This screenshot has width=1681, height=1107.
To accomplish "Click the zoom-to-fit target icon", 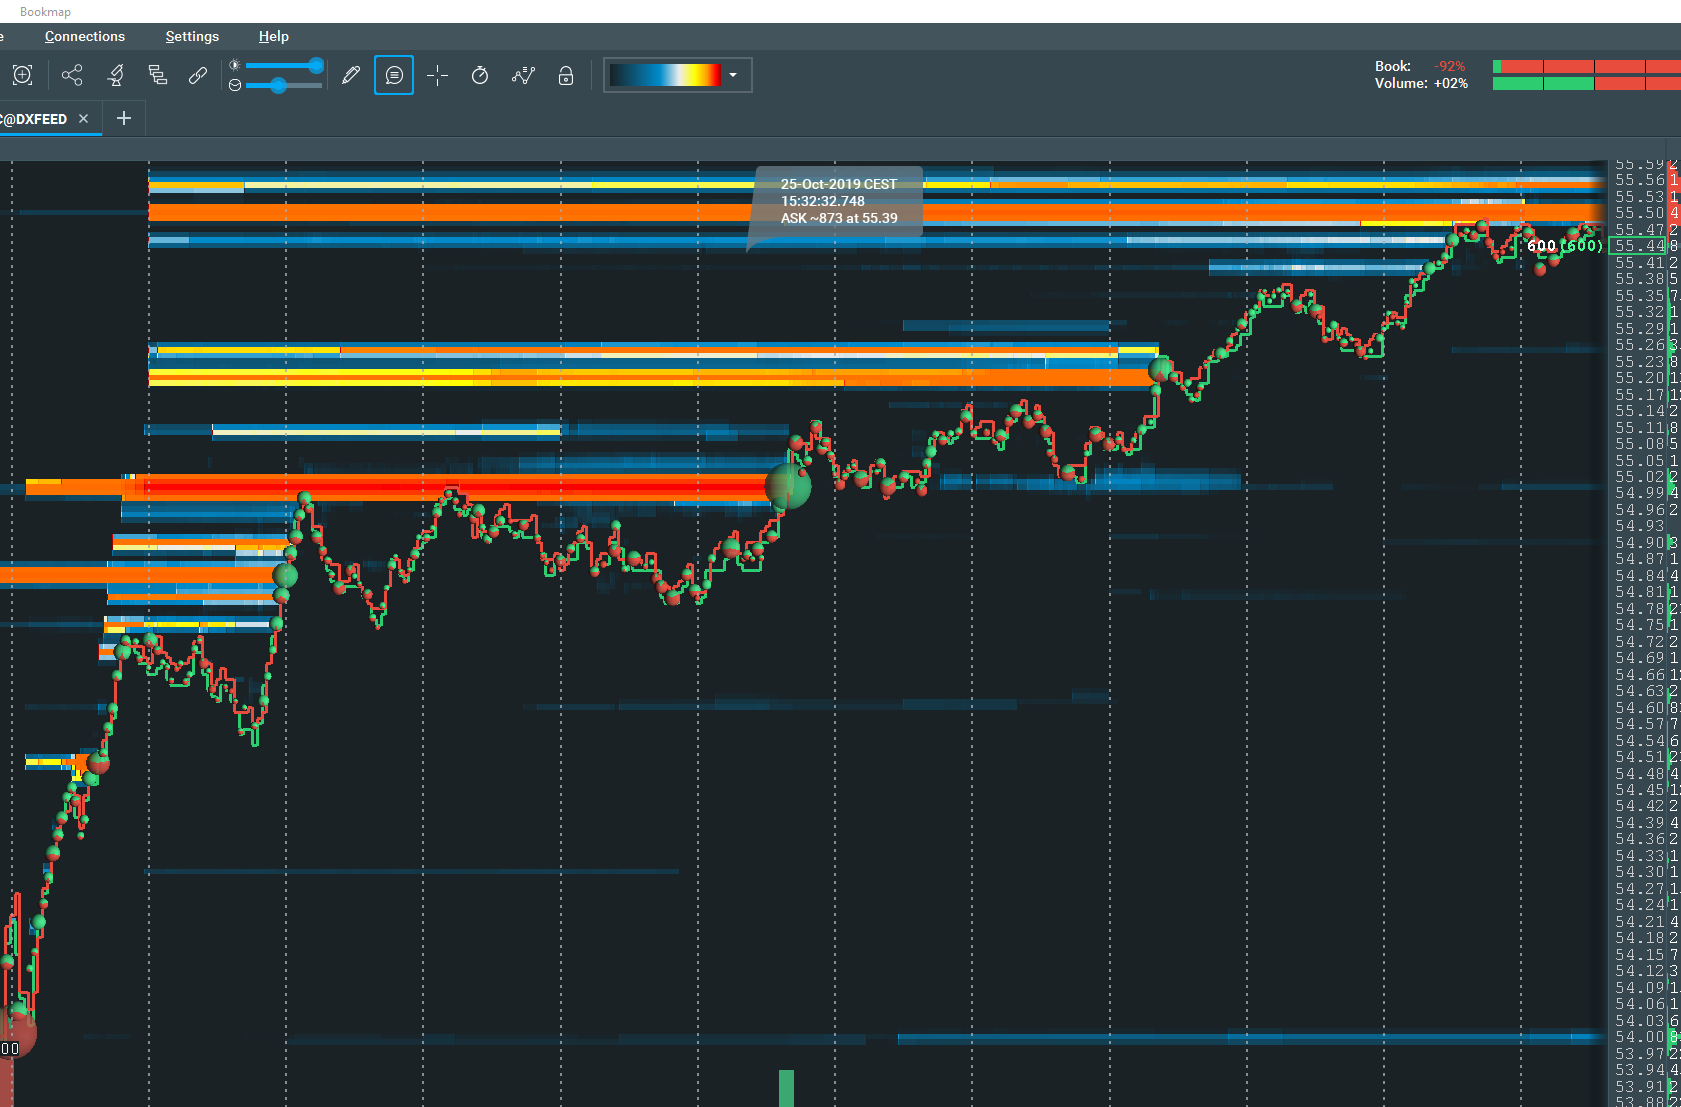I will pyautogui.click(x=22, y=75).
